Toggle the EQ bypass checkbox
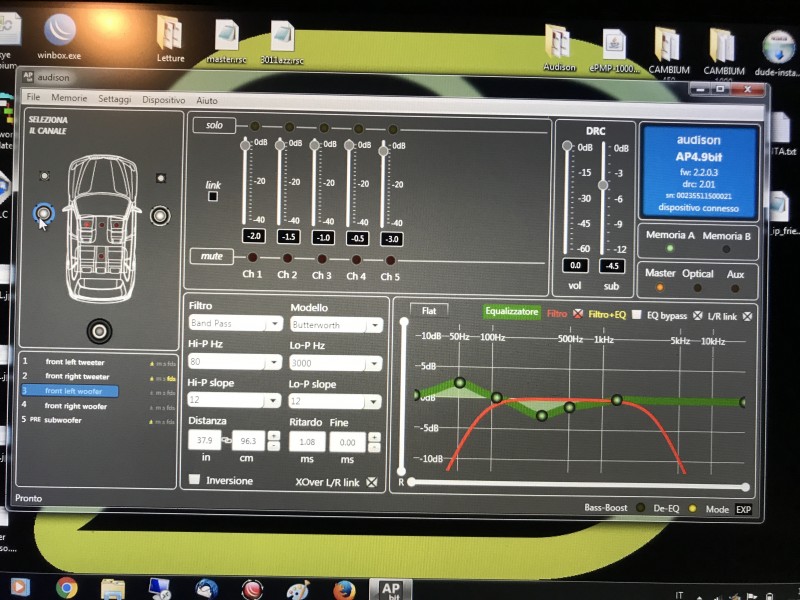This screenshot has width=800, height=600. pos(697,316)
